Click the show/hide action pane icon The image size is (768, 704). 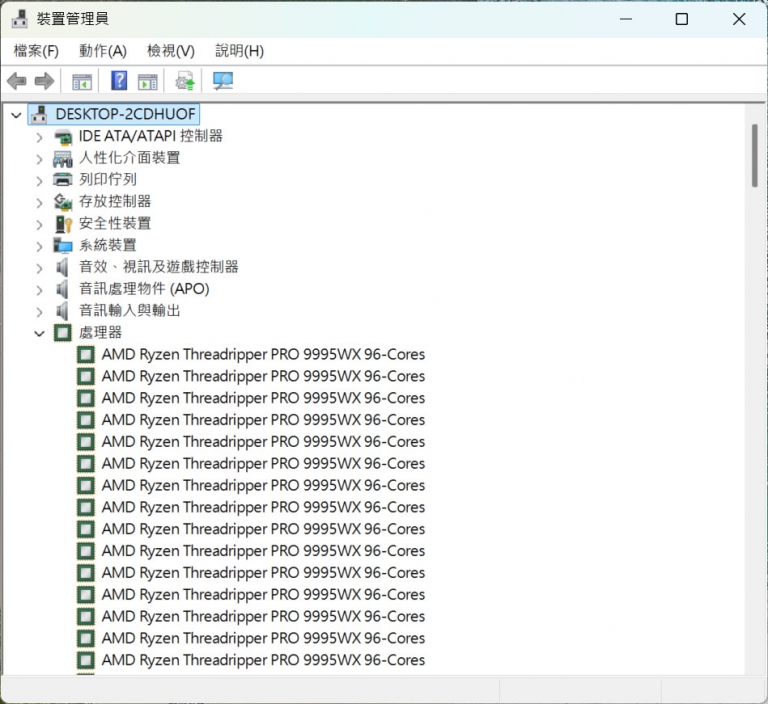pyautogui.click(x=148, y=81)
